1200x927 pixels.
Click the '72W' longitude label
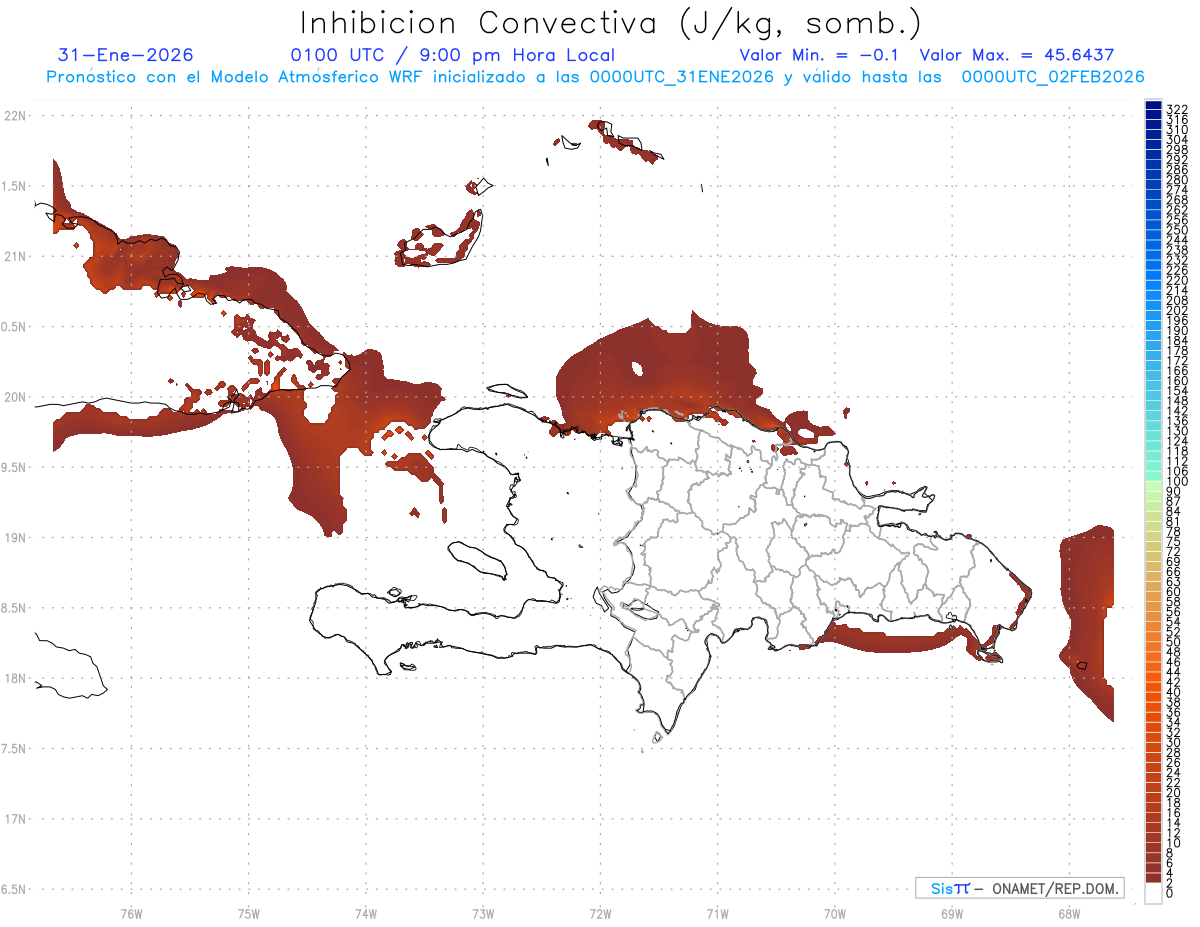(x=600, y=913)
